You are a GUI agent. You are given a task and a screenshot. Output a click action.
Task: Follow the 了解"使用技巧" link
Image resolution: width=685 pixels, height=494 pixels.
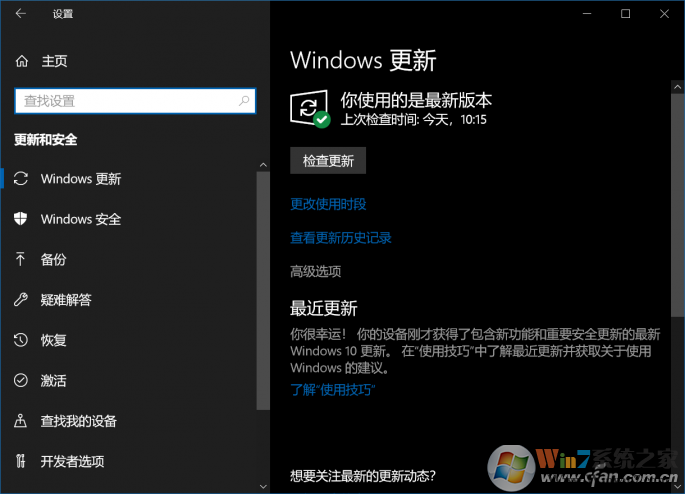tap(333, 389)
